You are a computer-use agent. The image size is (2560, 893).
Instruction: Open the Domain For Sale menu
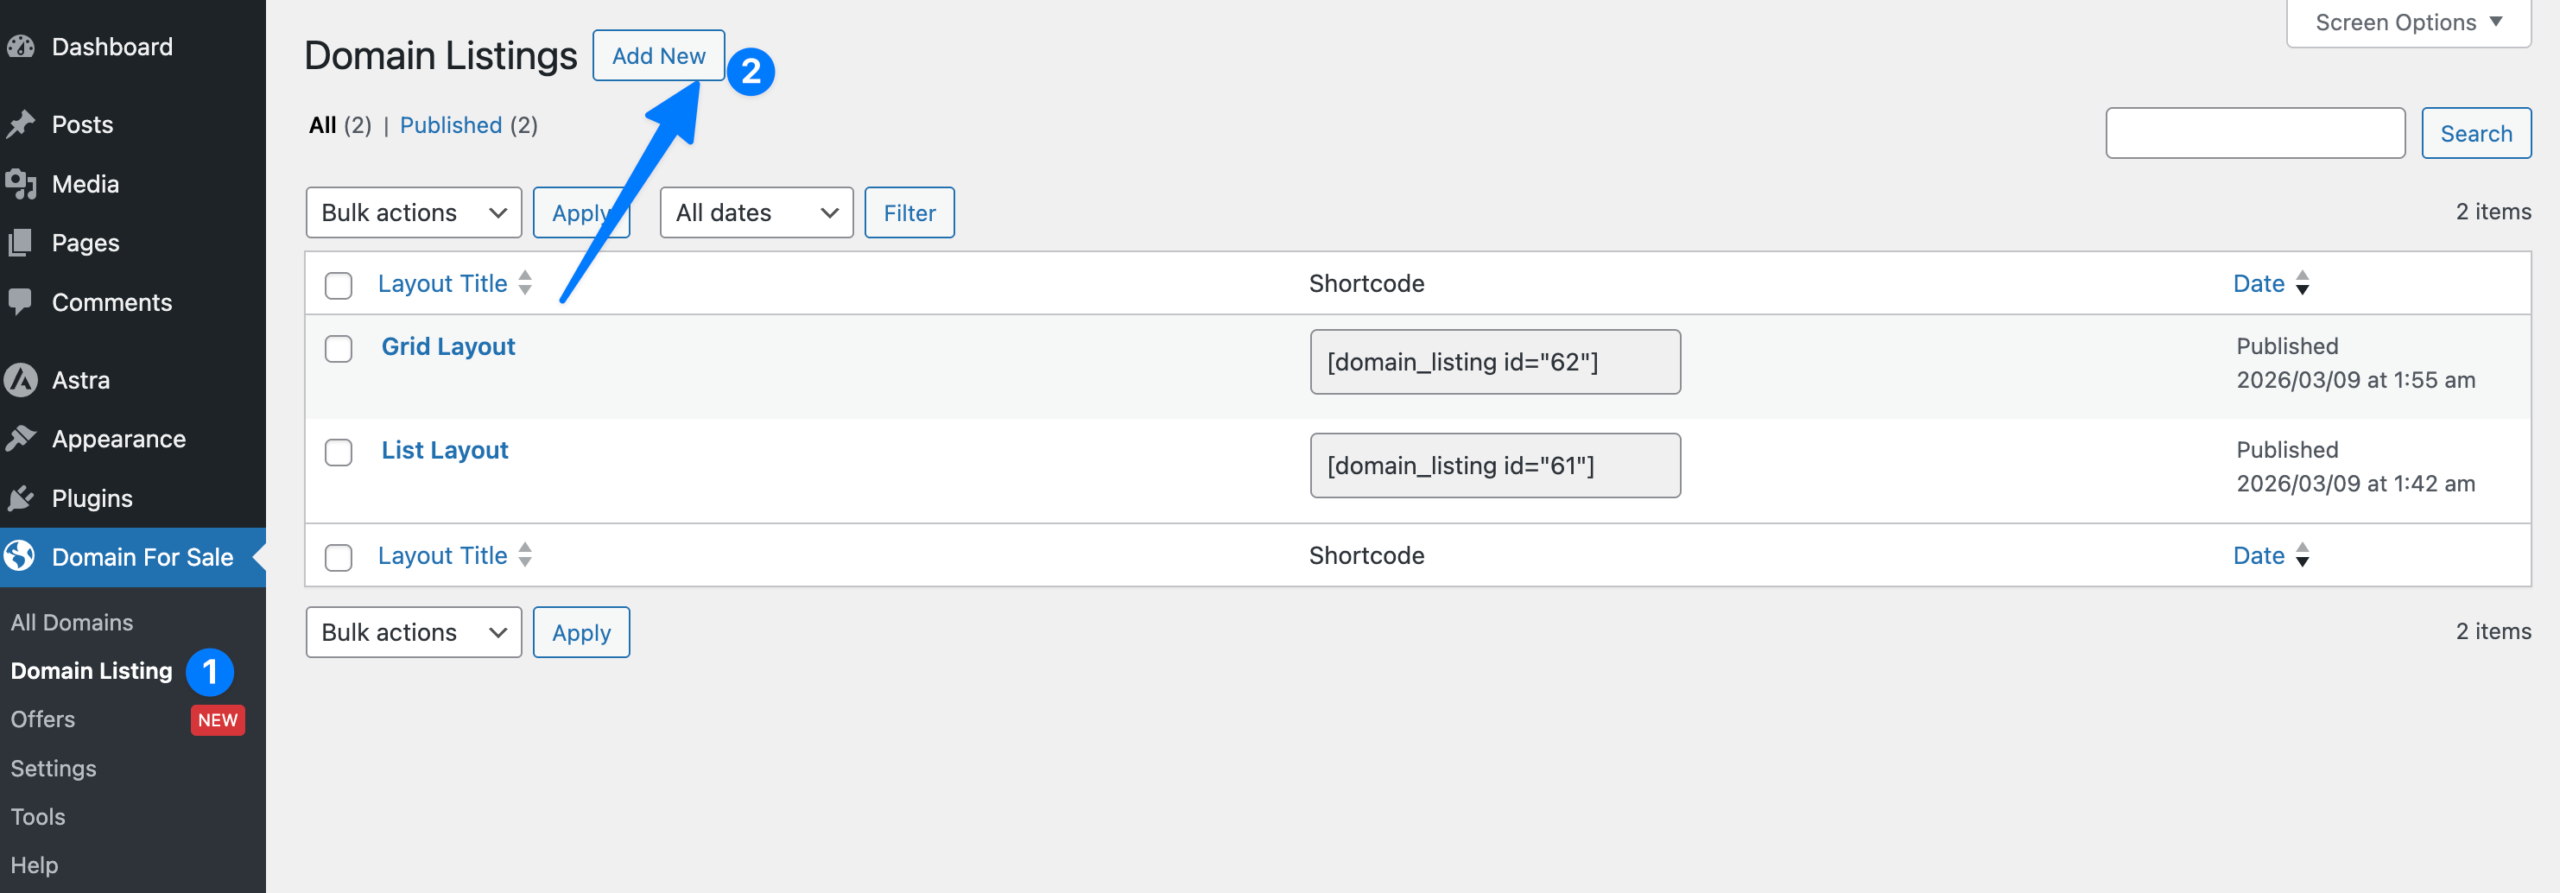click(x=133, y=557)
